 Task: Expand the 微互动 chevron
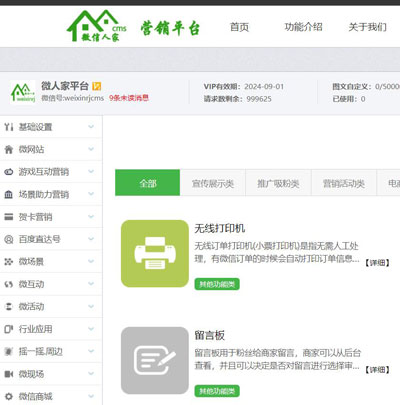(91, 284)
